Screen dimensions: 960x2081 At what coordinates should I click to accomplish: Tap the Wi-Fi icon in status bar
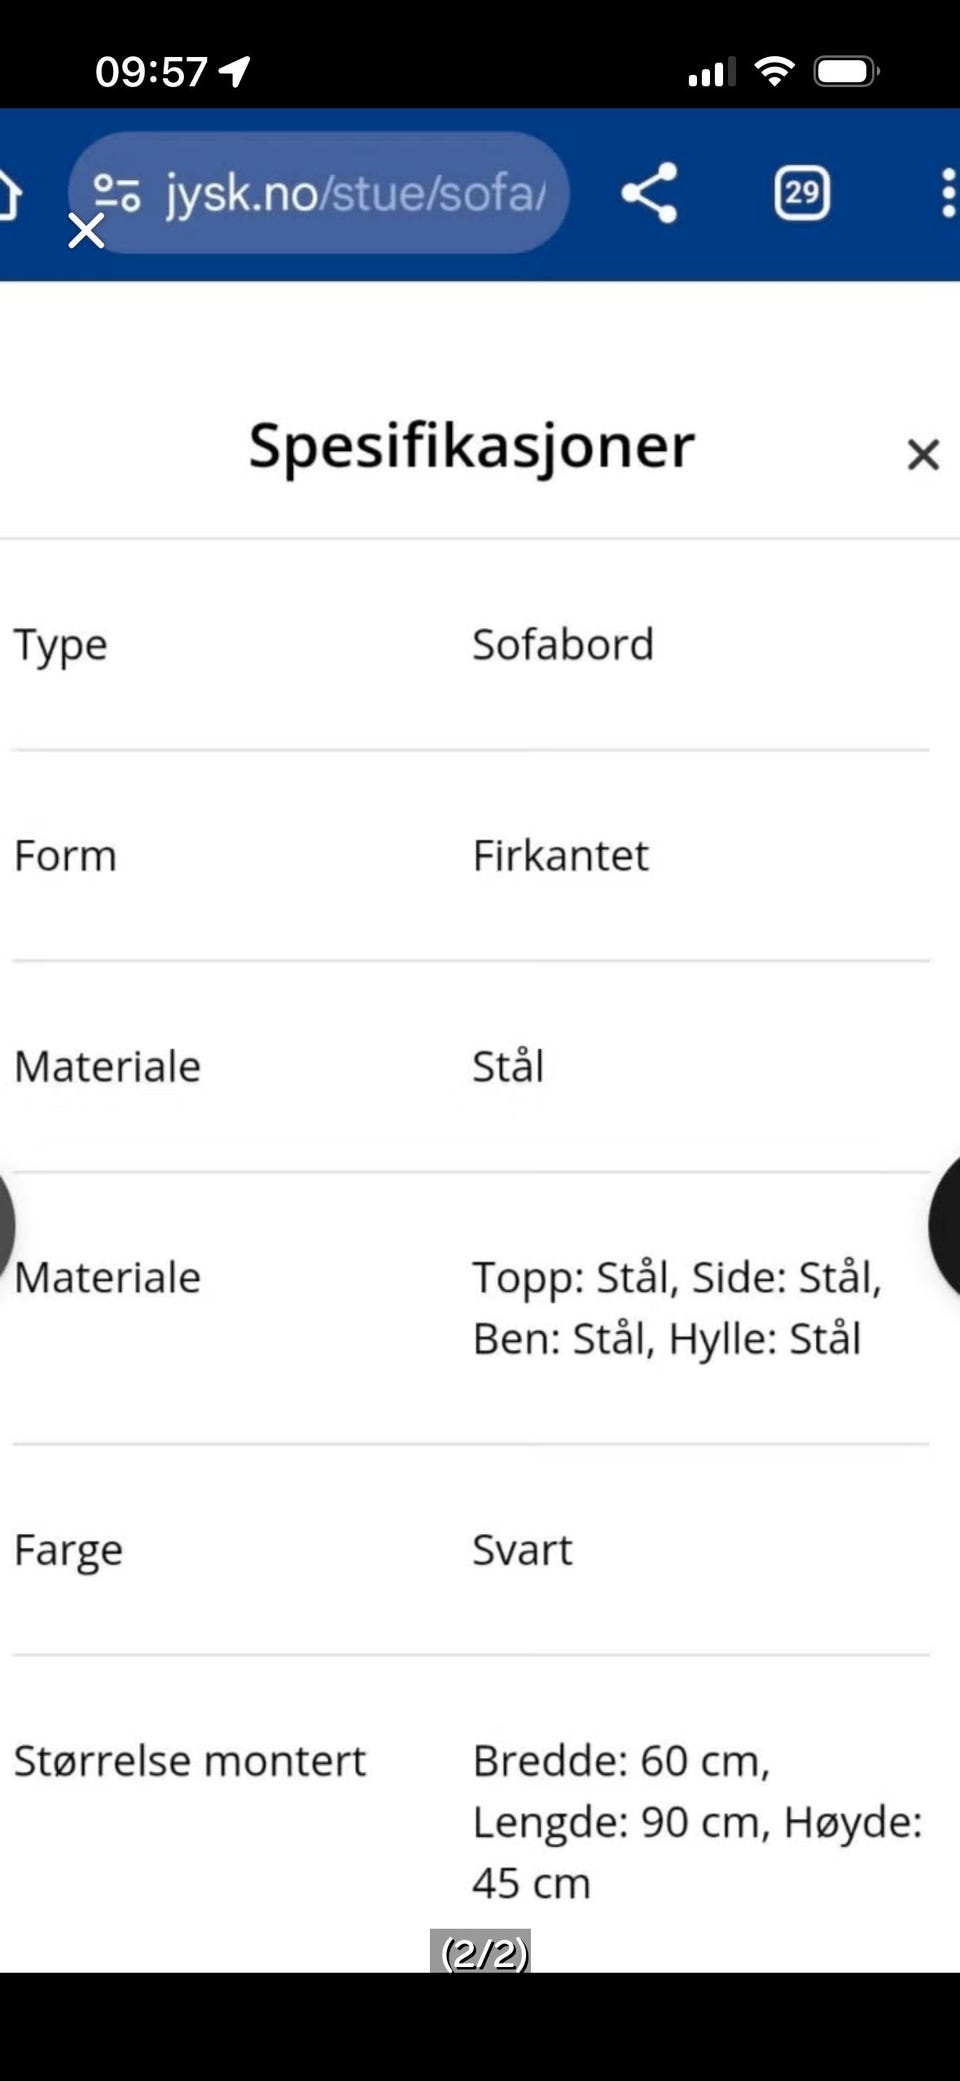774,71
